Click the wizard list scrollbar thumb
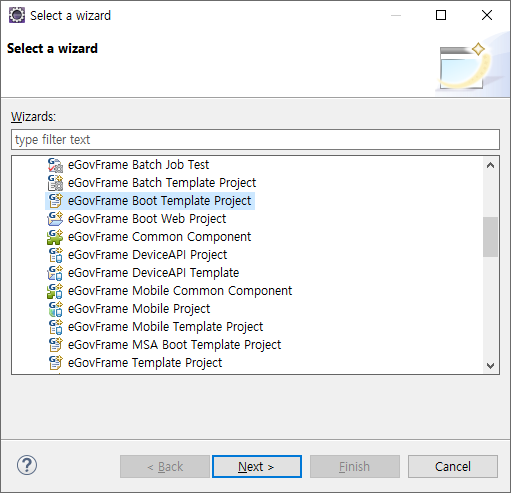 click(490, 237)
